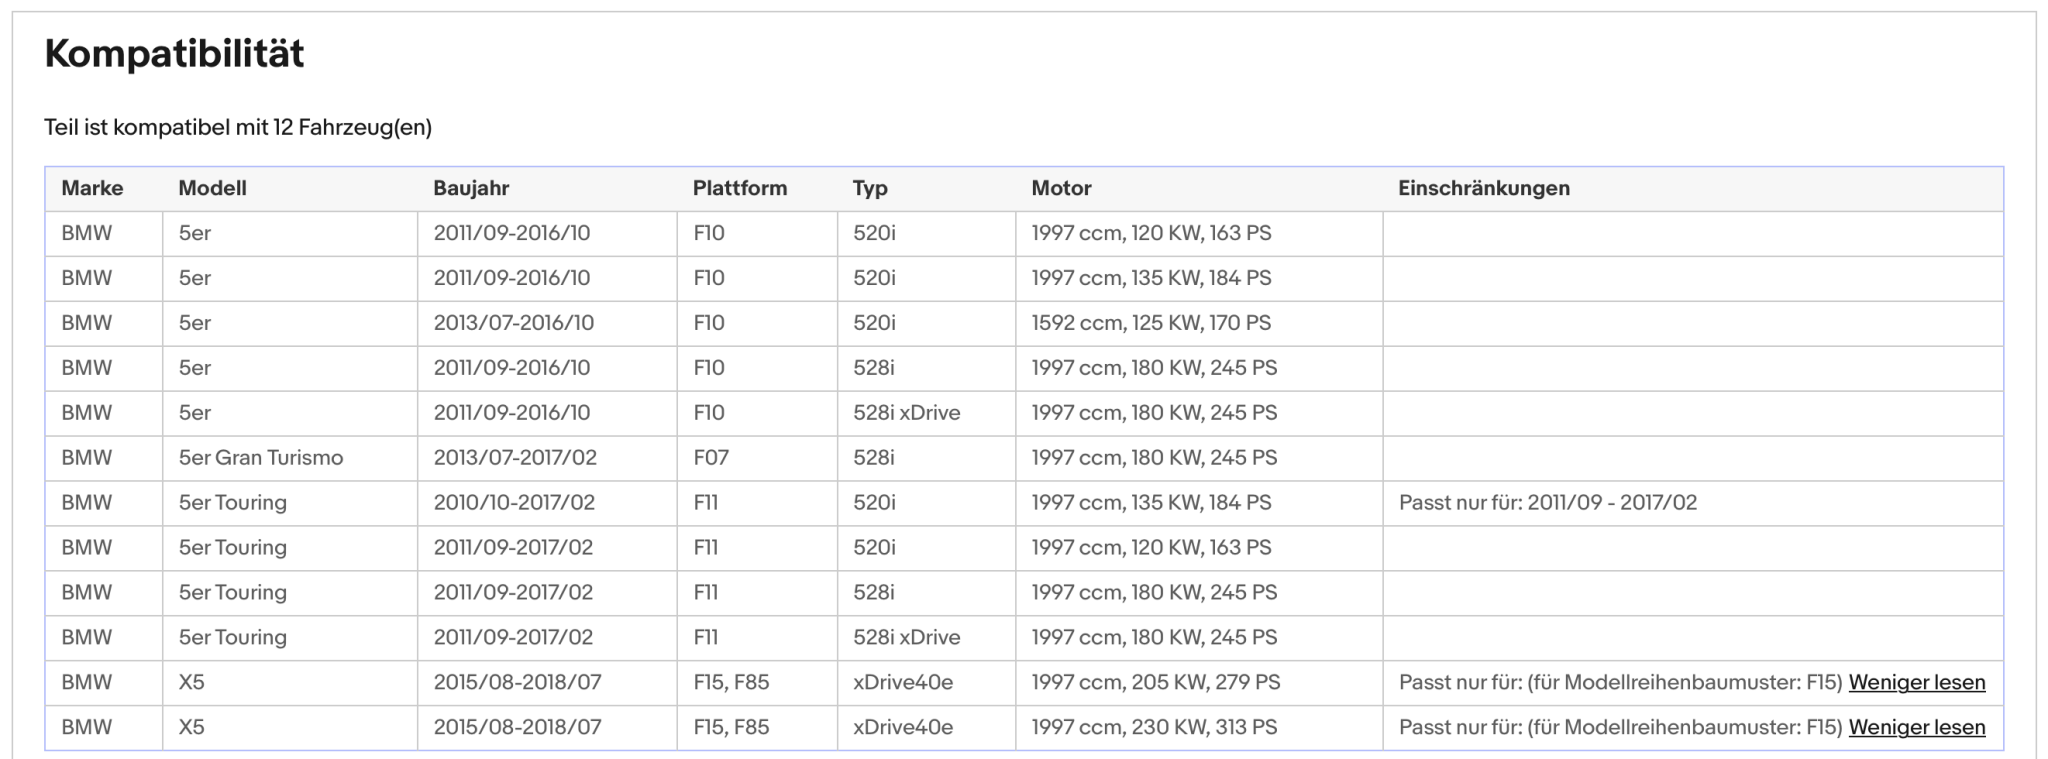
Task: Click "1997 ccm, 135 KW, 184 PS" in the F10 row
Action: pyautogui.click(x=1151, y=278)
